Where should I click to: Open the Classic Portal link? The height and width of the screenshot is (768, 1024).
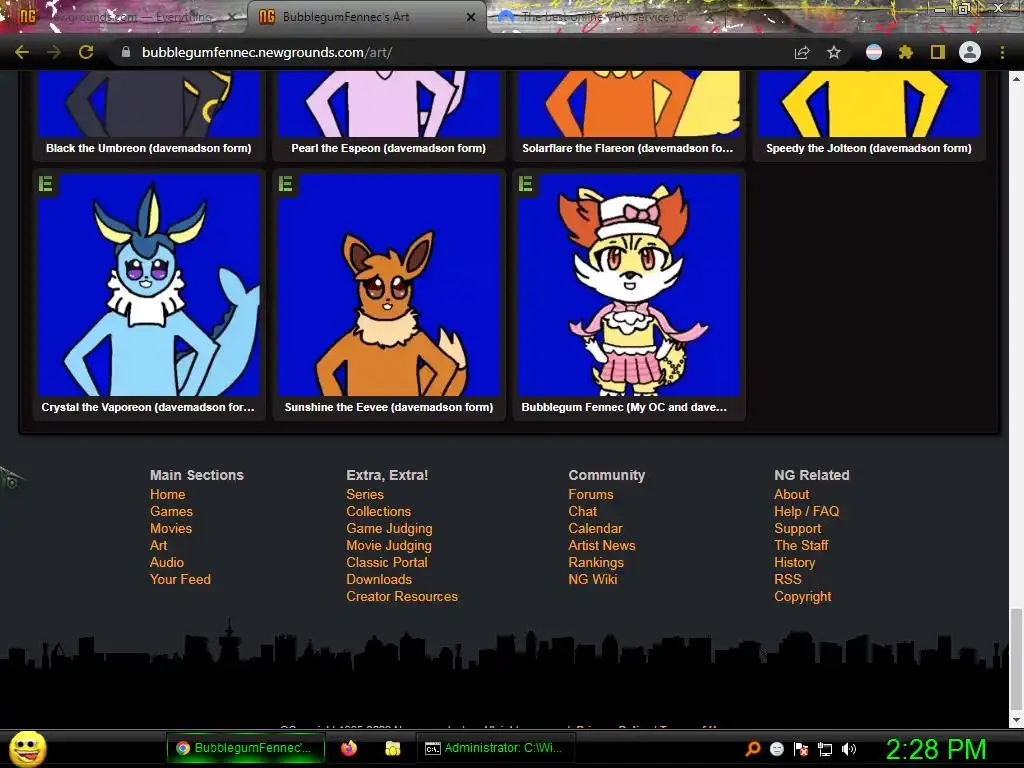tap(387, 562)
